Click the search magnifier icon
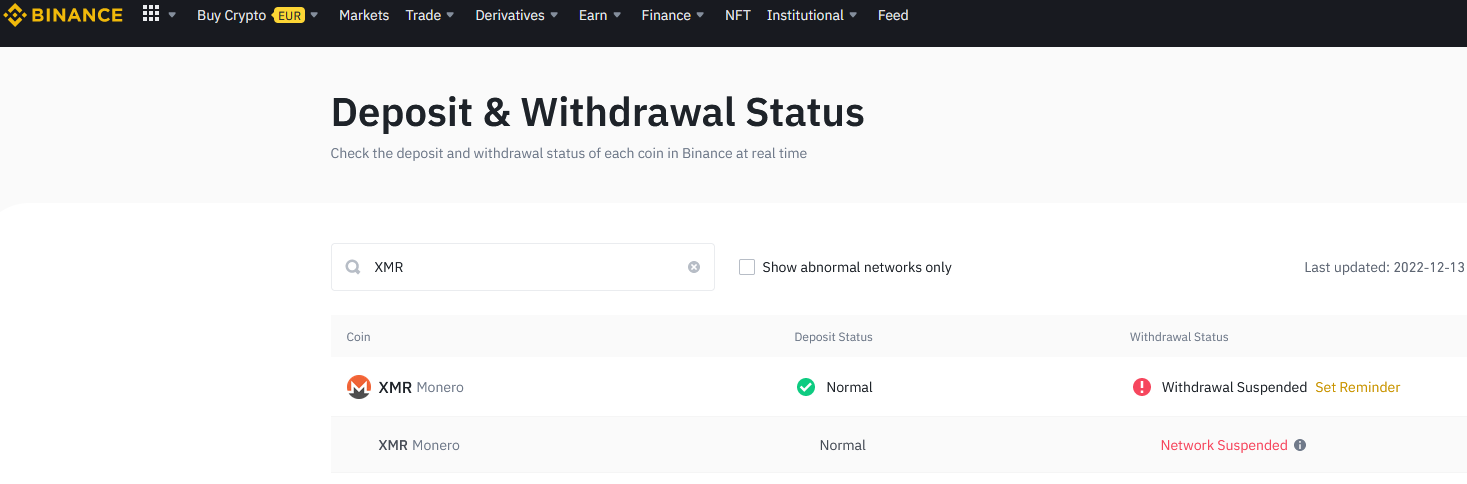Image resolution: width=1467 pixels, height=484 pixels. pyautogui.click(x=353, y=267)
